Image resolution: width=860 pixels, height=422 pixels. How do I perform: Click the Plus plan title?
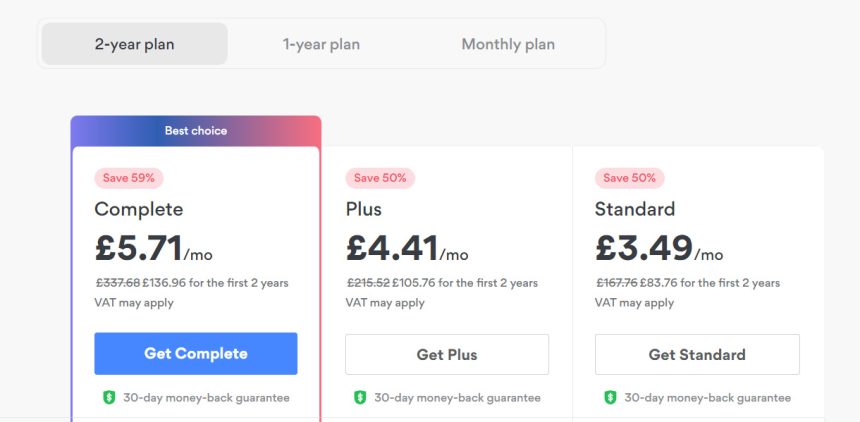pos(364,209)
